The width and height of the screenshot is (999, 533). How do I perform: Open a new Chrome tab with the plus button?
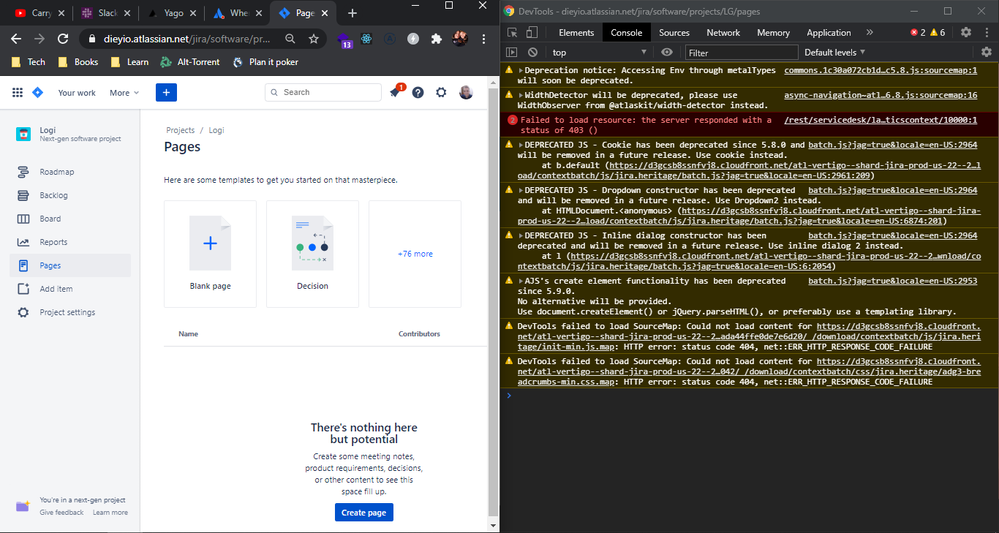[x=352, y=13]
